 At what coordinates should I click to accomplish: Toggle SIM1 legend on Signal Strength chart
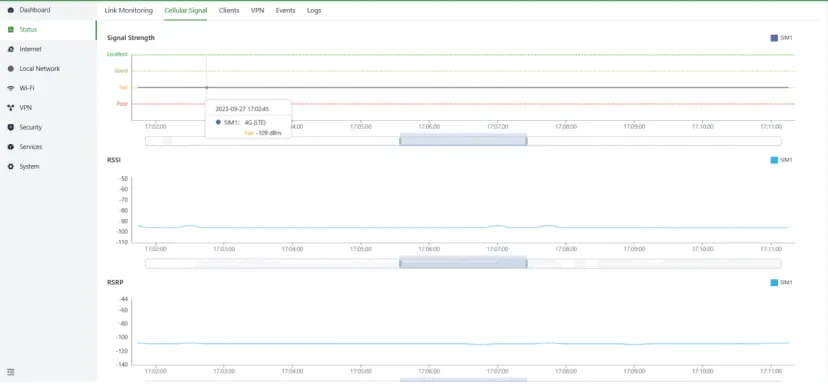coord(782,38)
